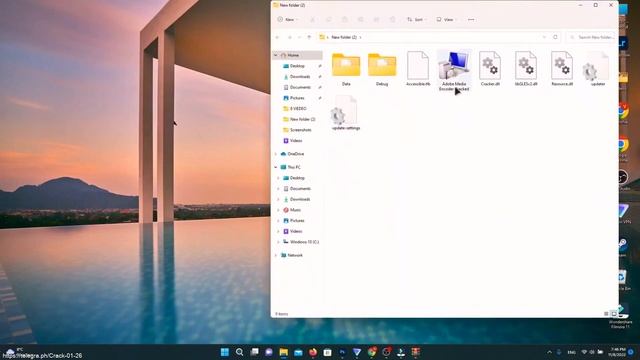Open the Sort dropdown

[417, 20]
